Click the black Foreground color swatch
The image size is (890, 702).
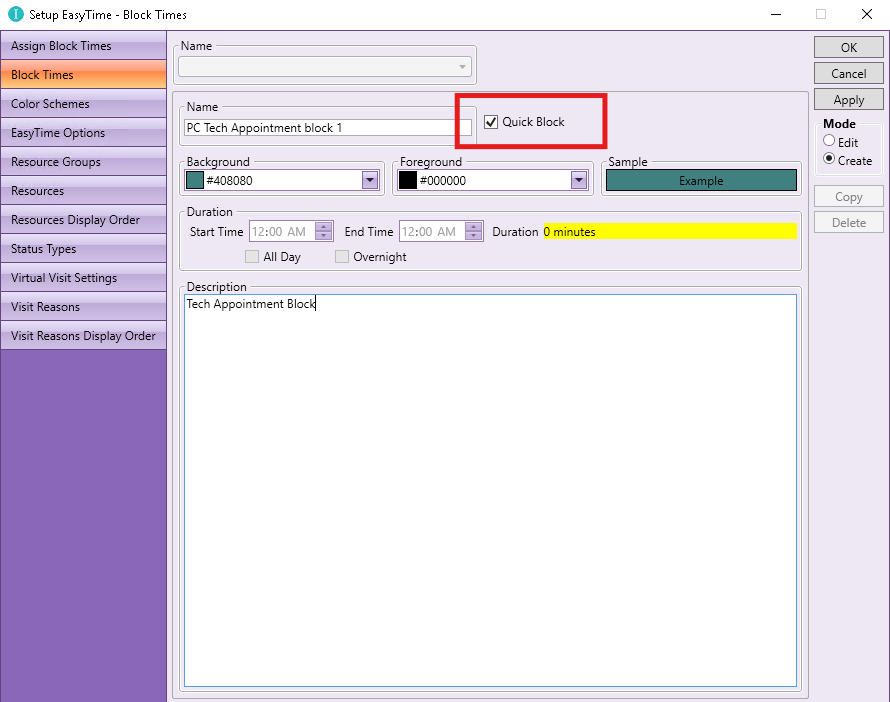408,180
